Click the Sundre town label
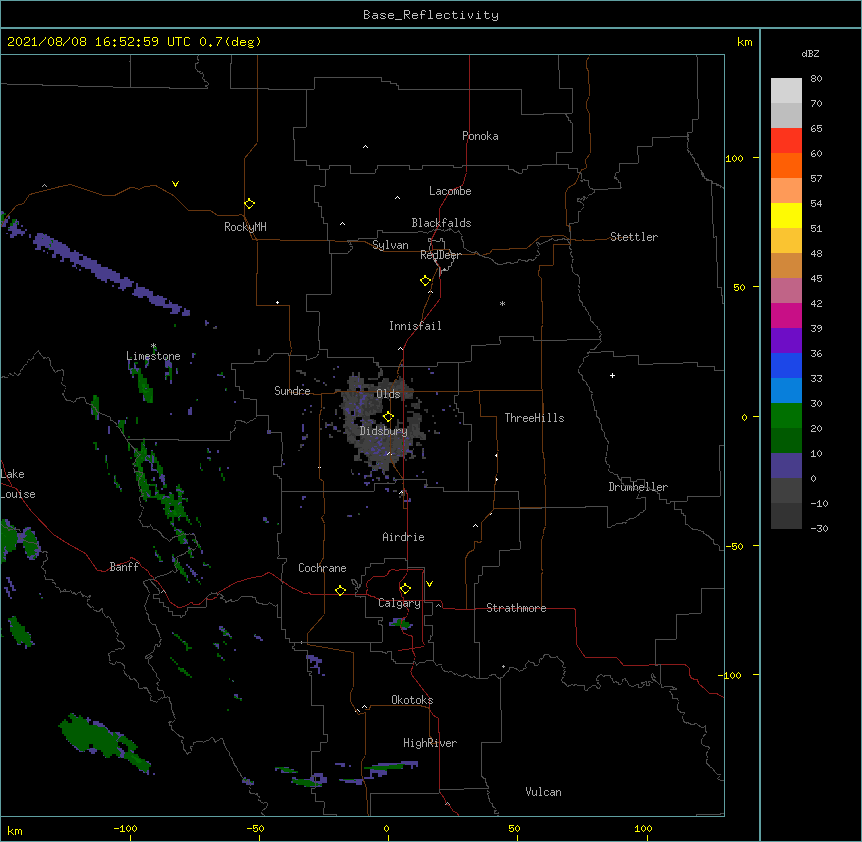 point(292,391)
